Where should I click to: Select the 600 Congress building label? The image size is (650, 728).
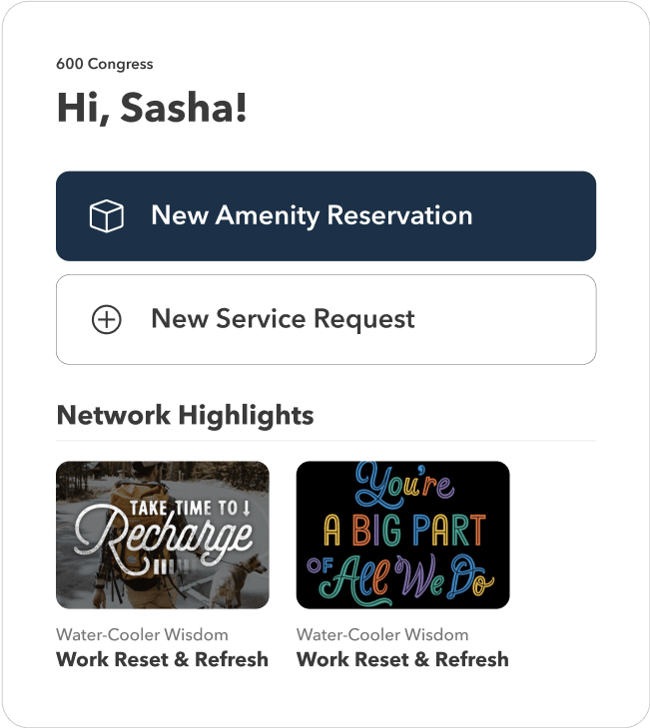(105, 64)
